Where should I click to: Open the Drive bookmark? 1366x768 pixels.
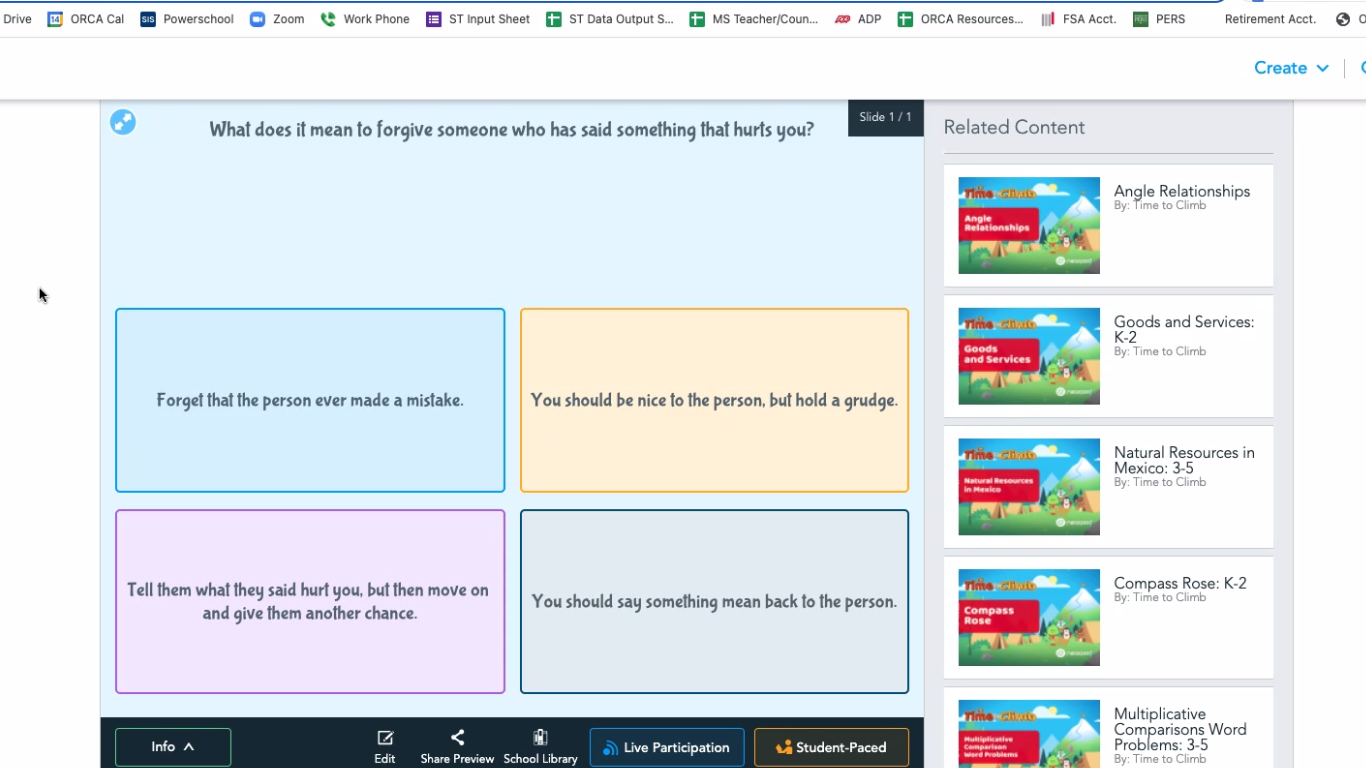pyautogui.click(x=17, y=19)
